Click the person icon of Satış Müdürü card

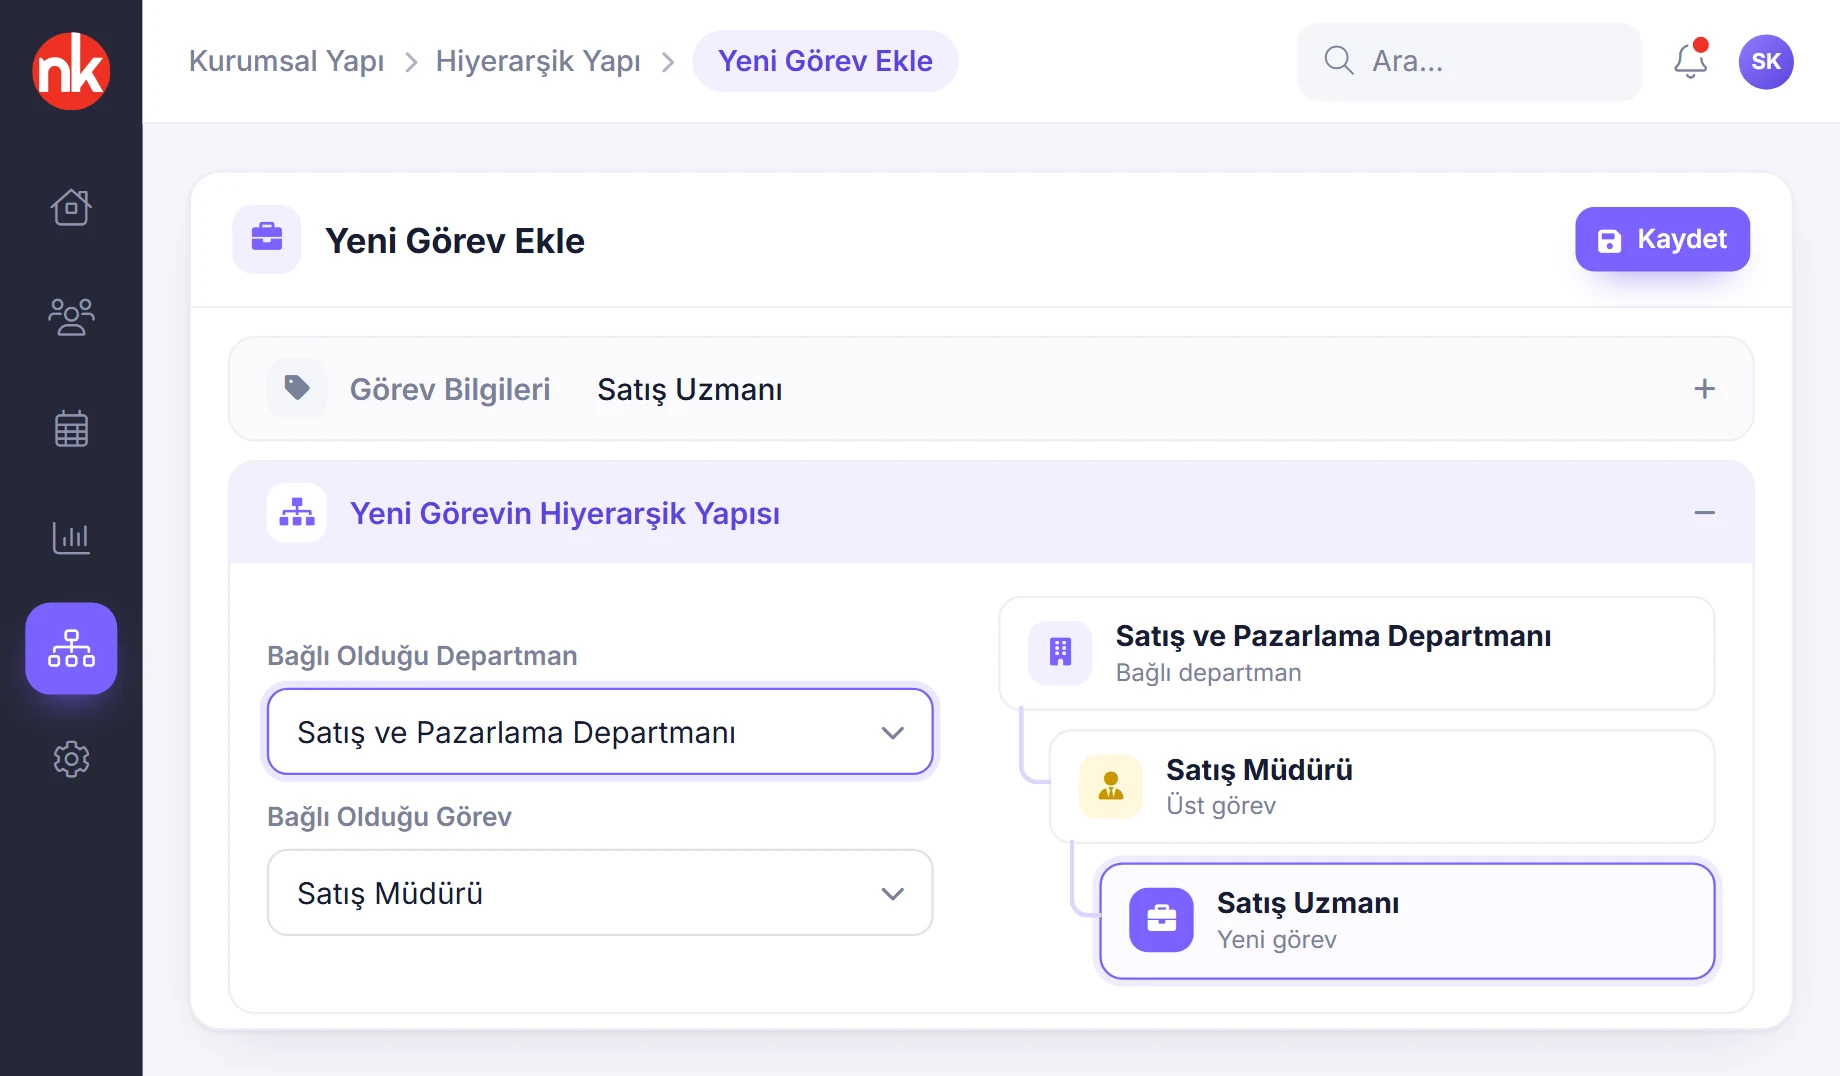coord(1111,786)
